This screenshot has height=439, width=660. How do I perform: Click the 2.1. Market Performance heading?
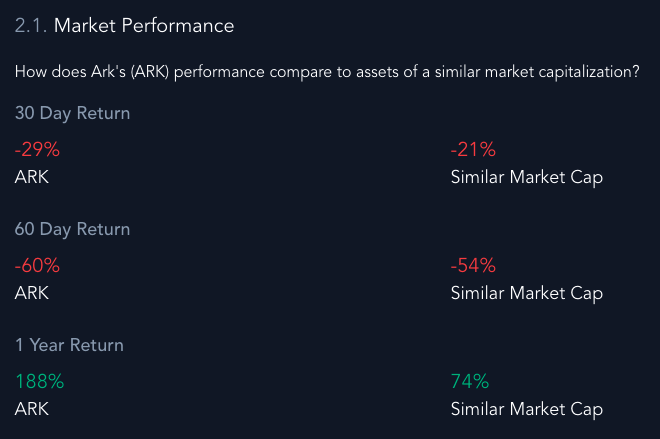click(x=124, y=26)
